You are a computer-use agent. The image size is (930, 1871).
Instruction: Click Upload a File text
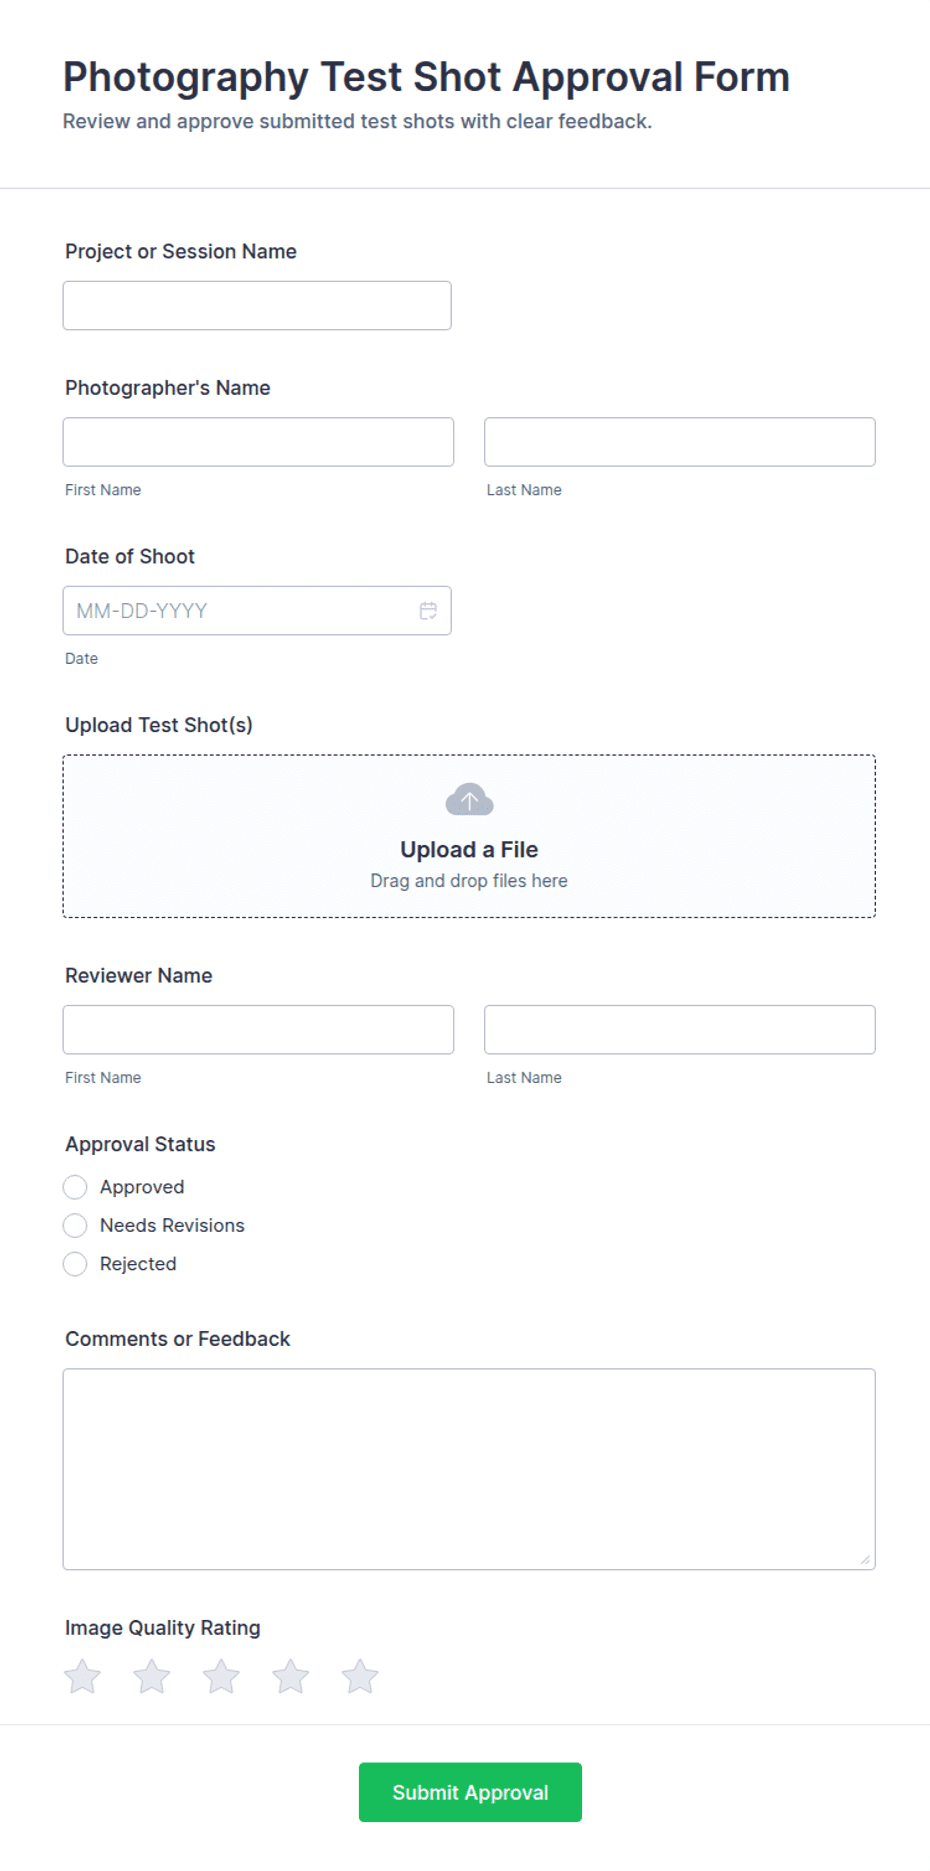click(469, 849)
